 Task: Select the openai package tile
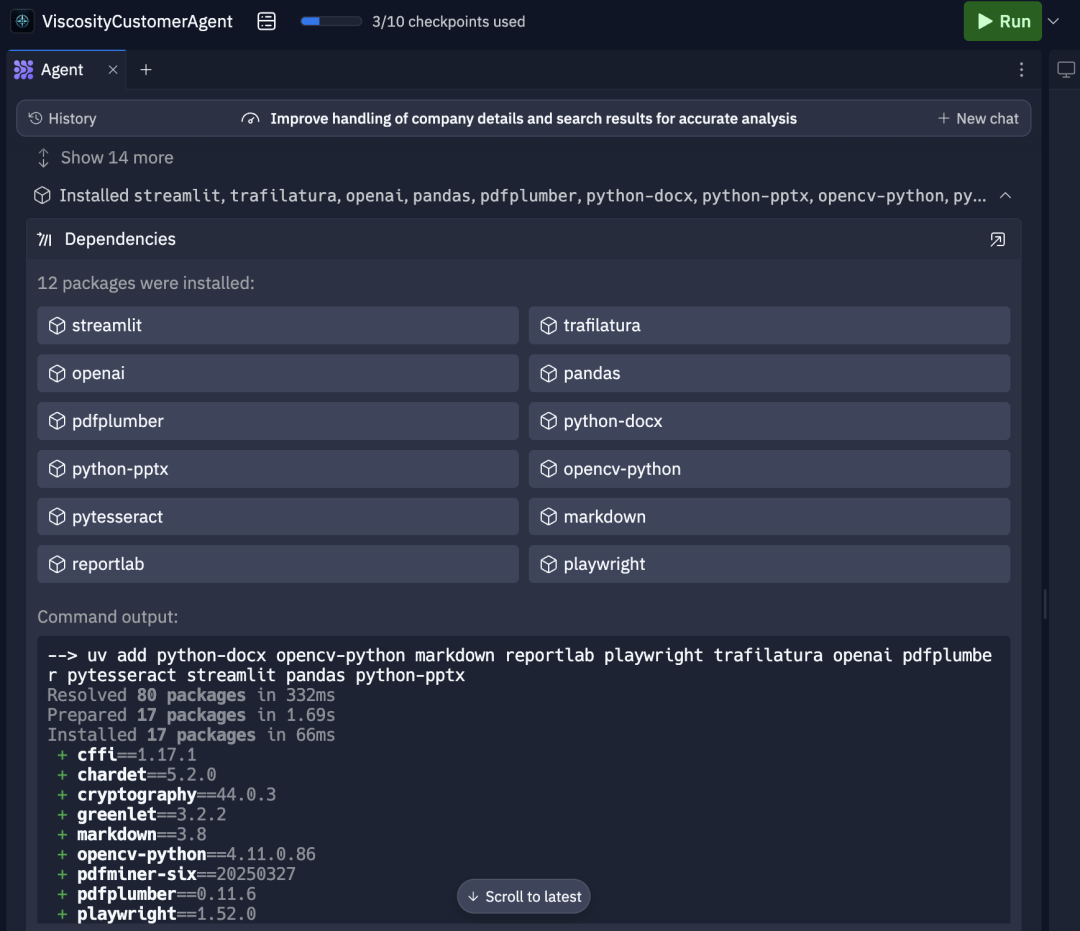click(x=278, y=373)
